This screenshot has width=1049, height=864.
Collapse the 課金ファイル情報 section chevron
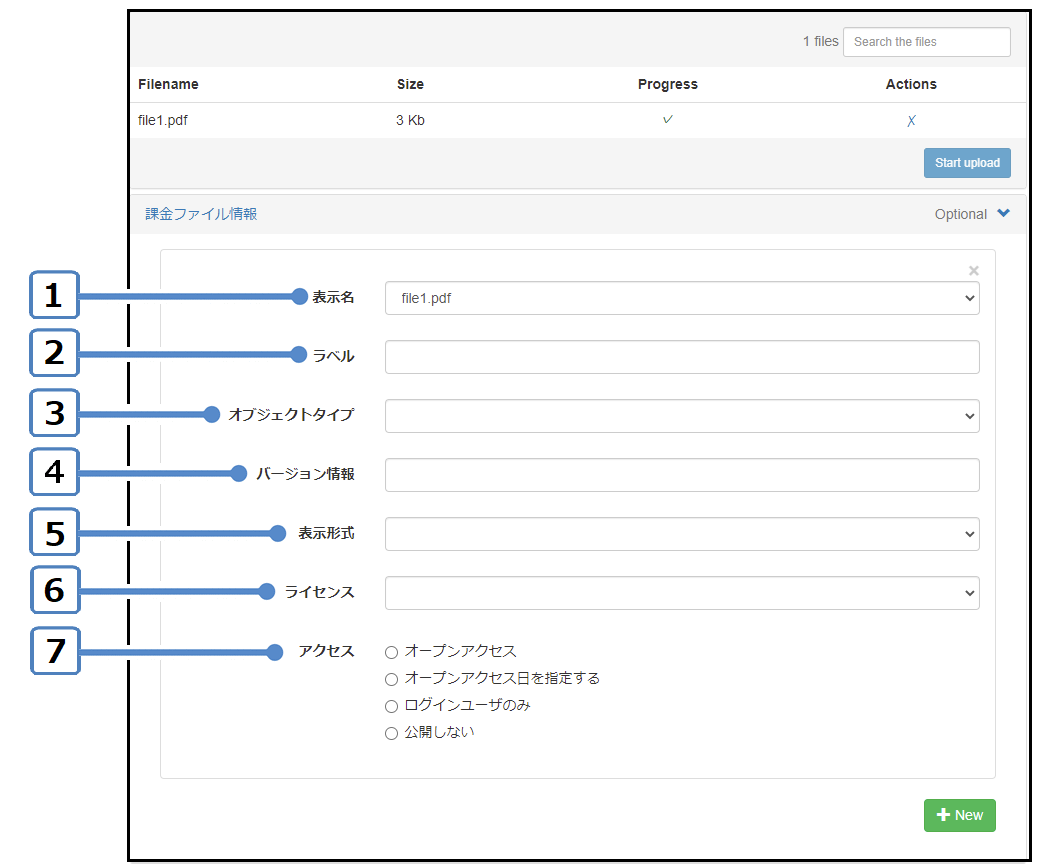click(1004, 213)
